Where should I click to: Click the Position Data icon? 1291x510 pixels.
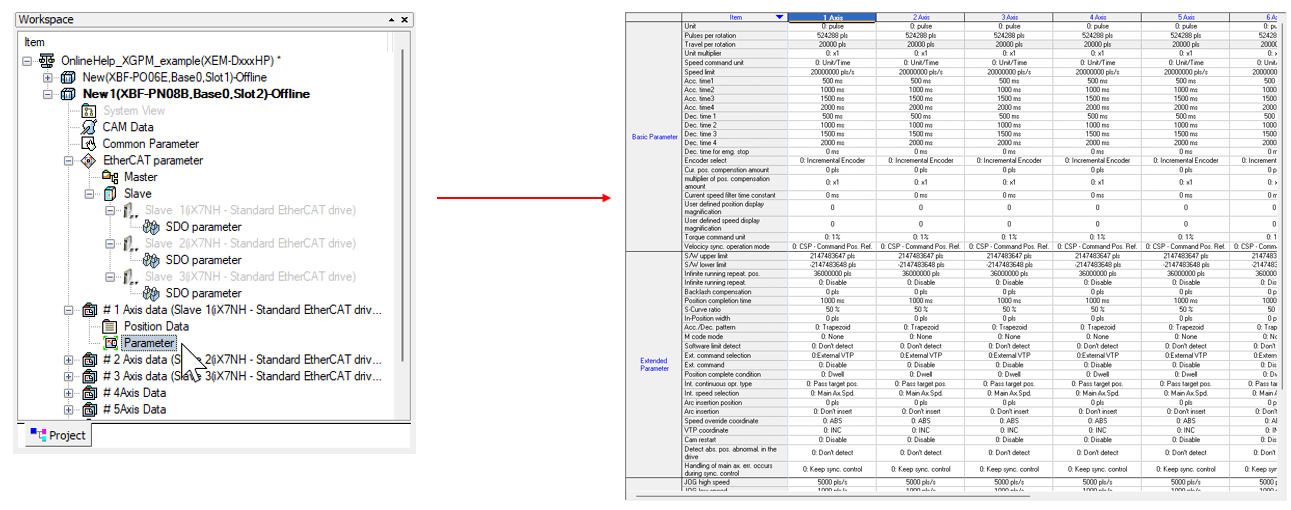[x=110, y=326]
